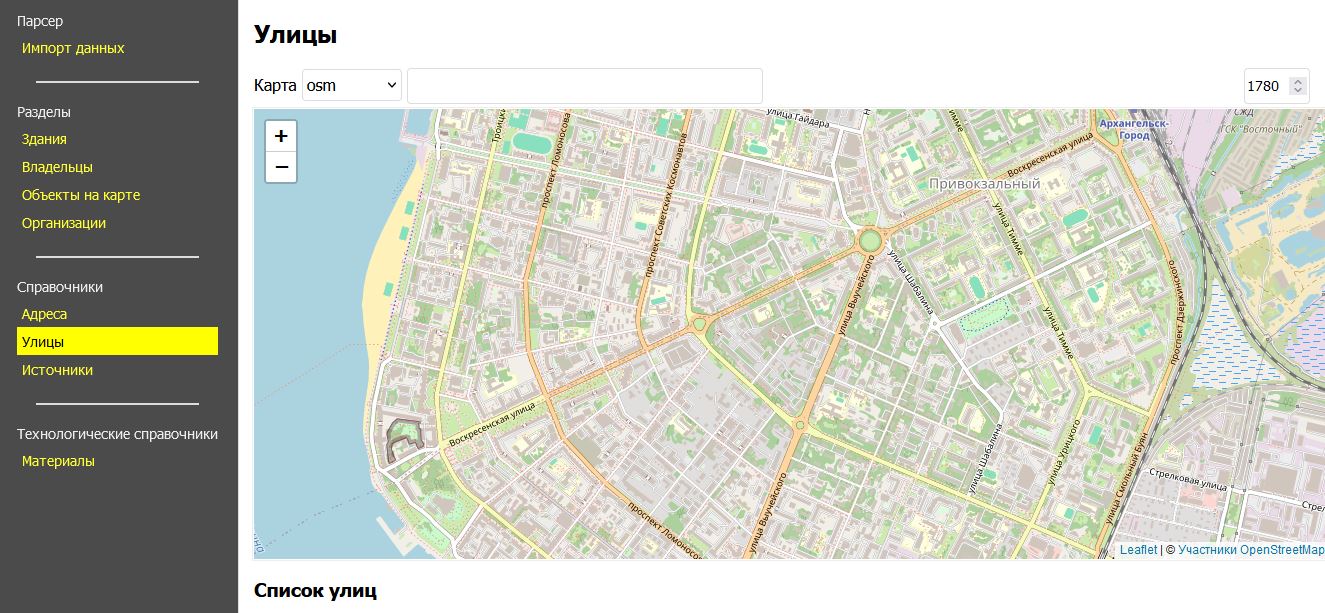Click the roundabout on Воскресенская улица
This screenshot has height=613, width=1325.
869,241
